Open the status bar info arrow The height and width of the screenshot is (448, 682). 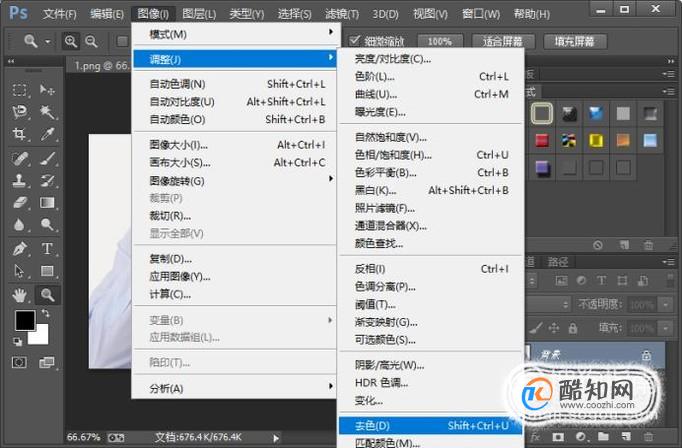tap(276, 438)
